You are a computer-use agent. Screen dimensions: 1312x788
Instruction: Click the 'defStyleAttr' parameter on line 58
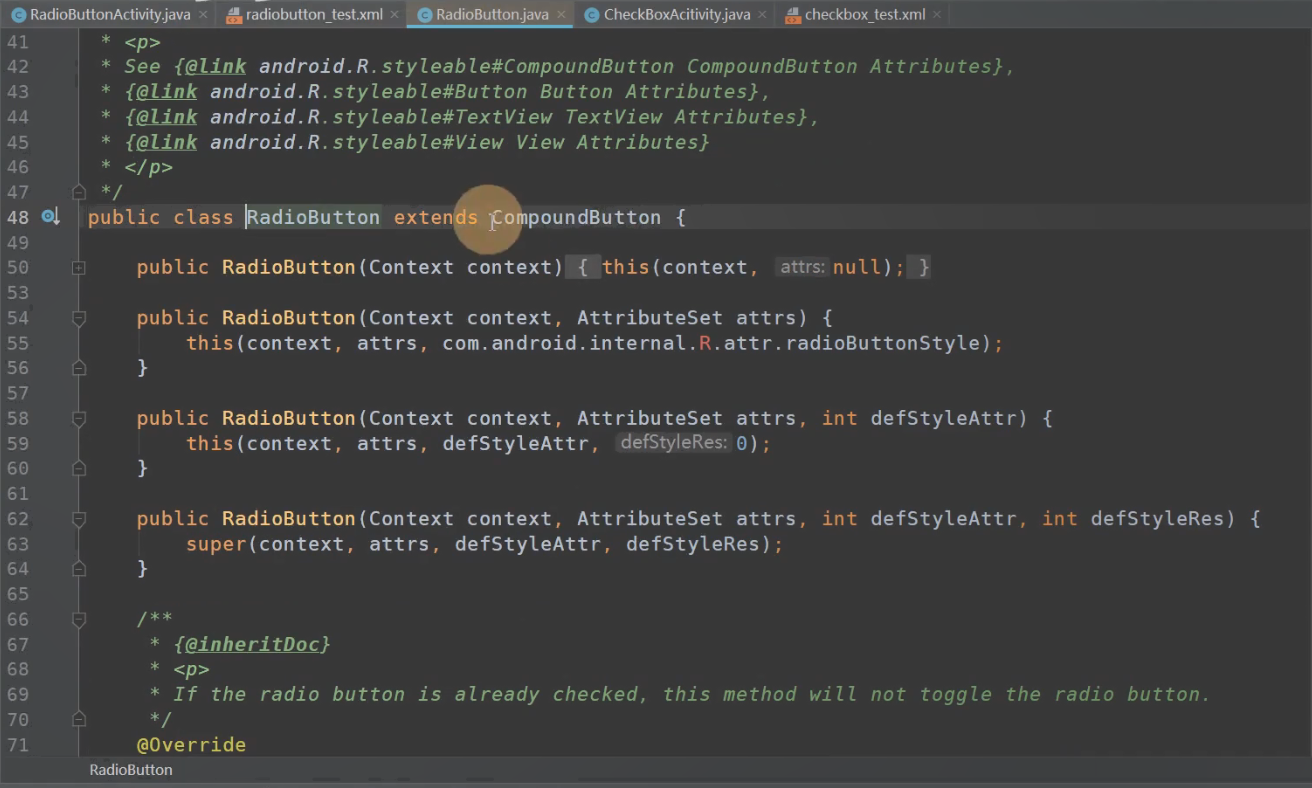click(x=944, y=418)
